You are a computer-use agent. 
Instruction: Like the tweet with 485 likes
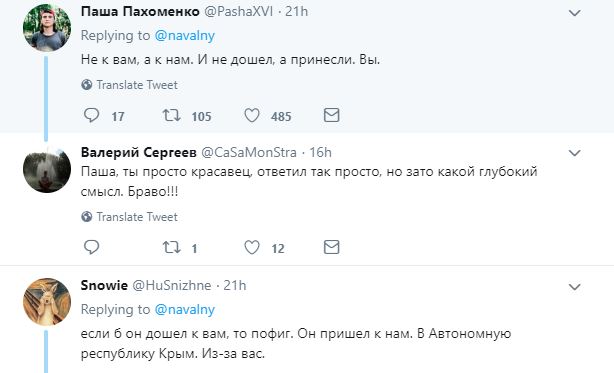tap(252, 115)
